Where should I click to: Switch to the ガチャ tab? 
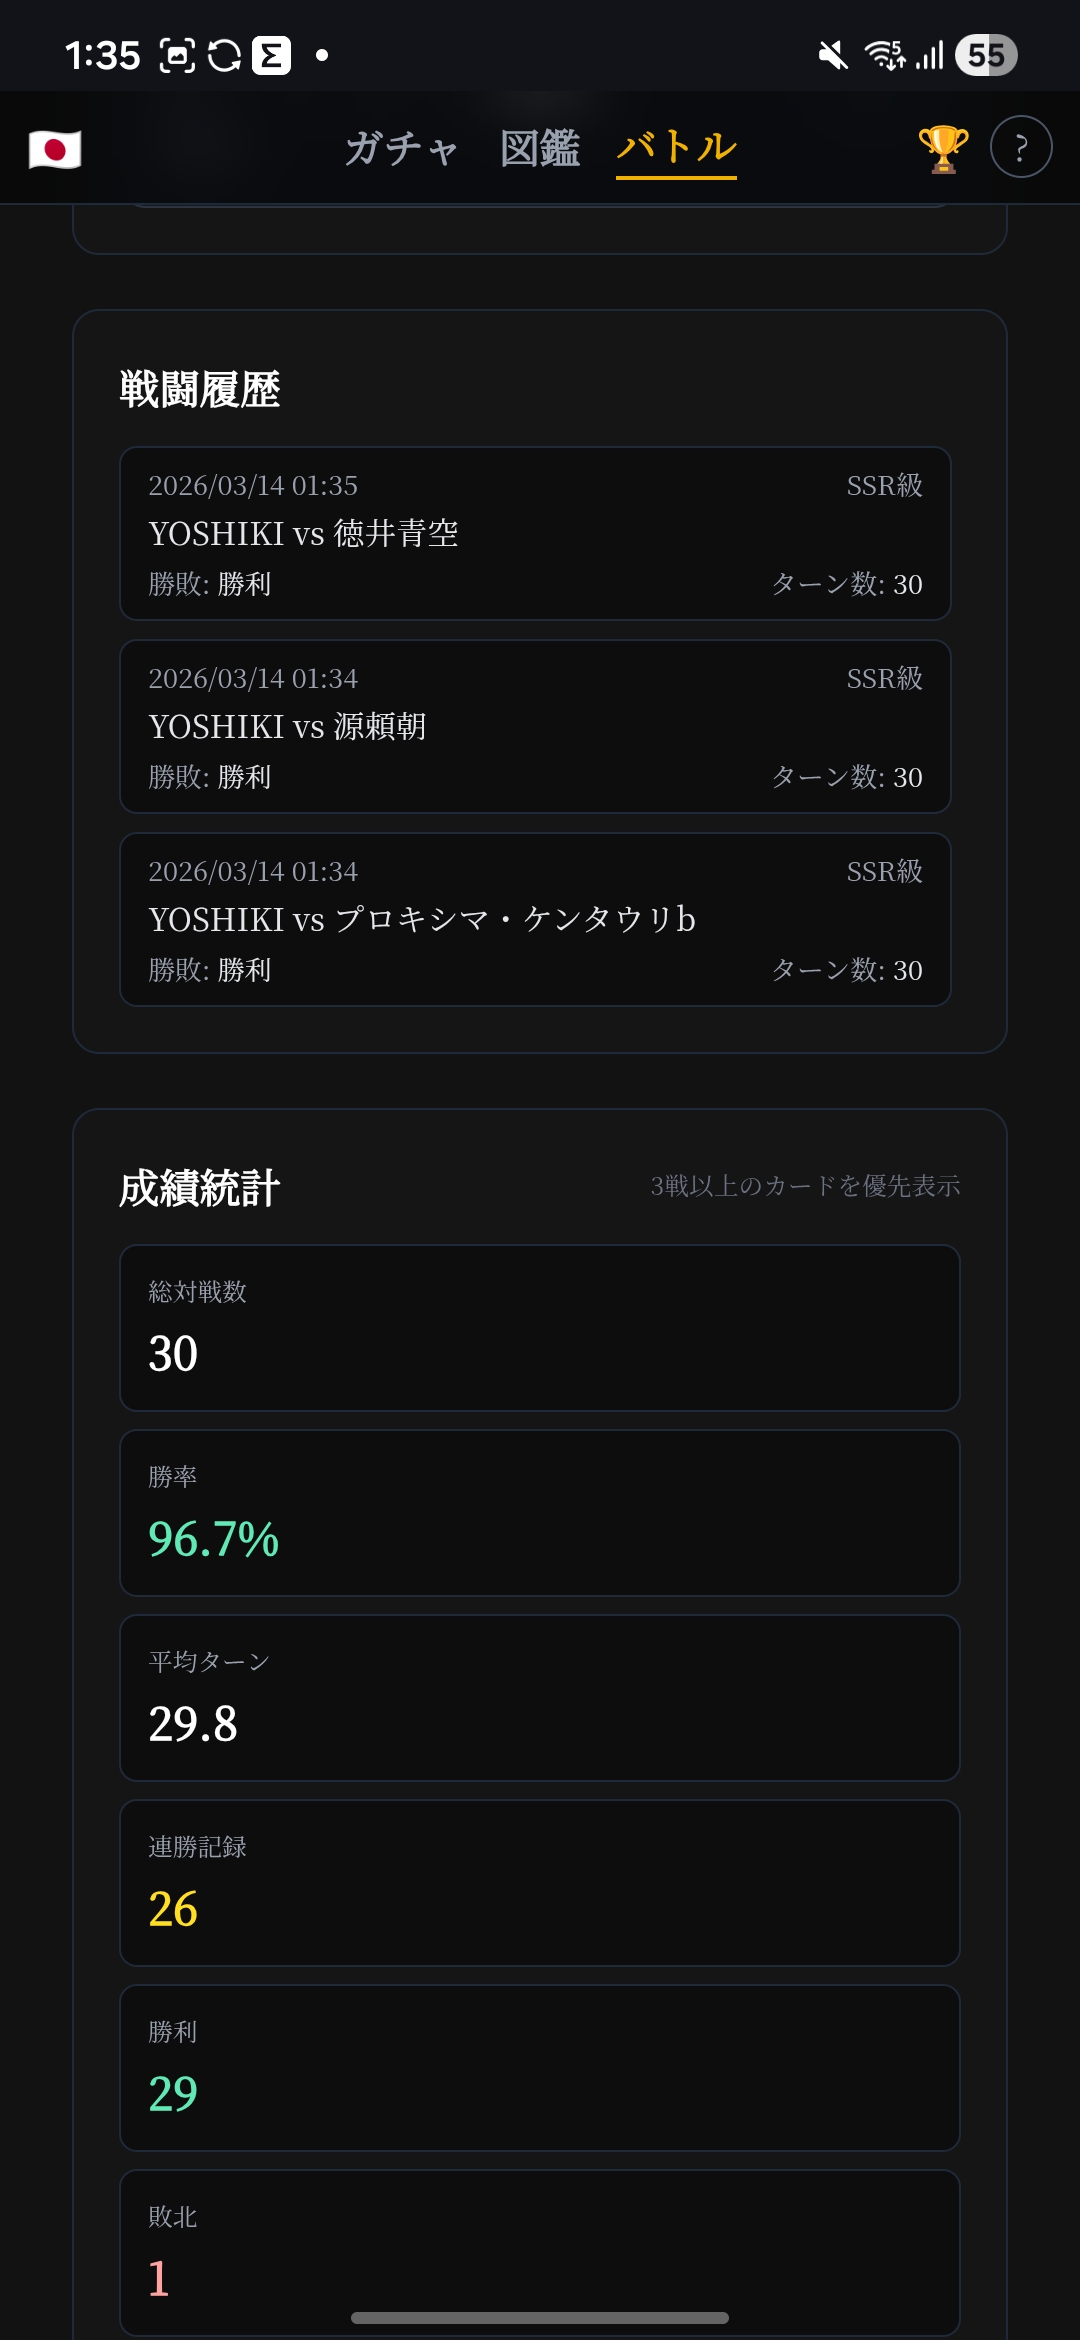(401, 148)
